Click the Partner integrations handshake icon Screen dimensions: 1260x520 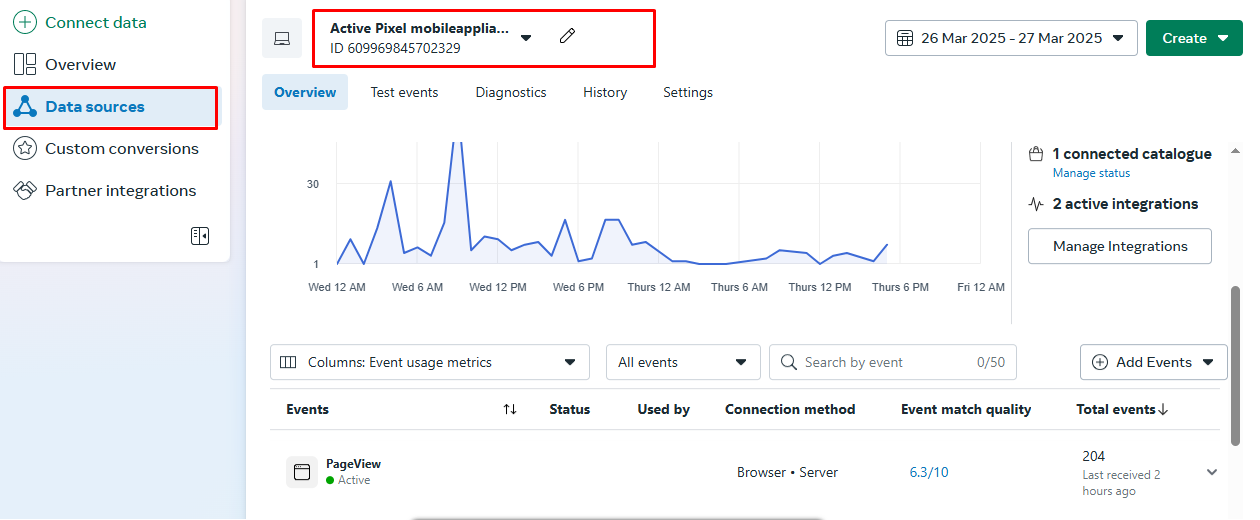tap(25, 191)
